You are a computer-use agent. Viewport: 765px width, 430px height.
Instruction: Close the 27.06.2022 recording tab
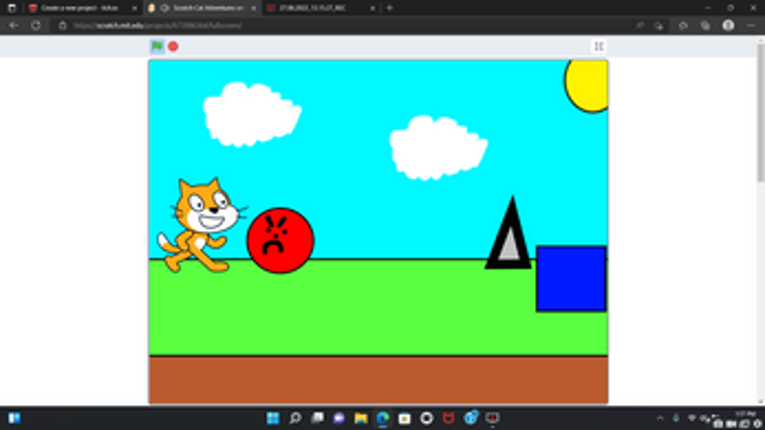point(373,8)
